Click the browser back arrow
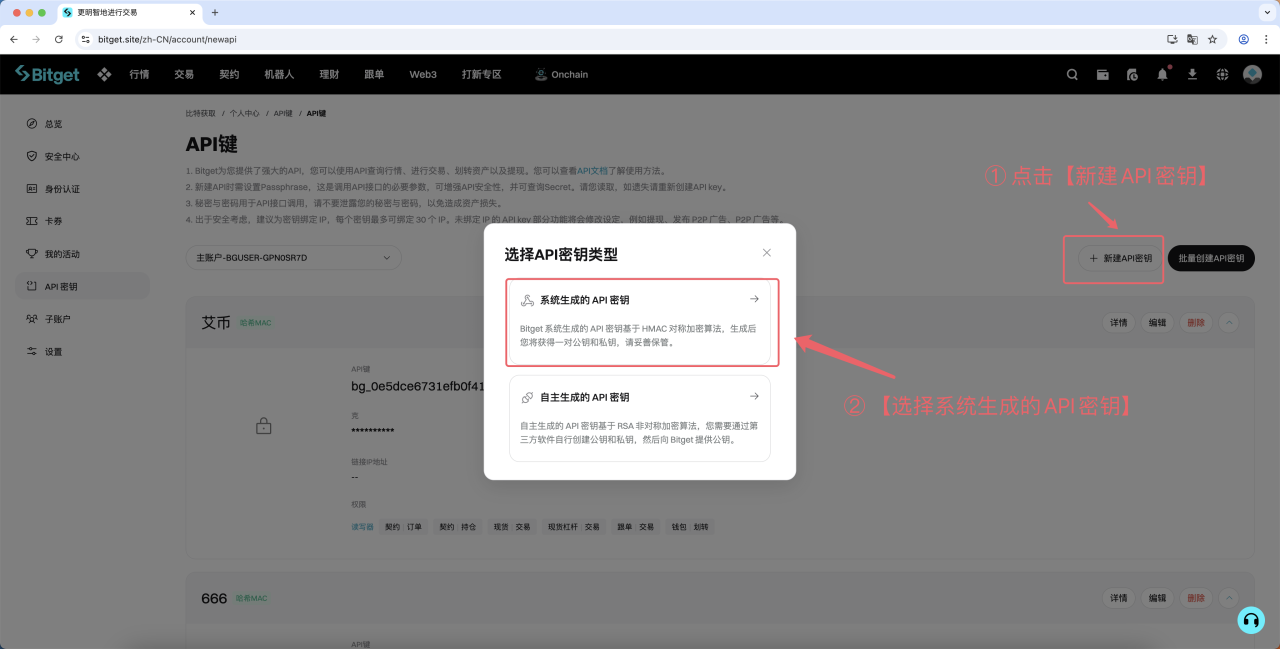This screenshot has width=1280, height=649. pyautogui.click(x=14, y=39)
